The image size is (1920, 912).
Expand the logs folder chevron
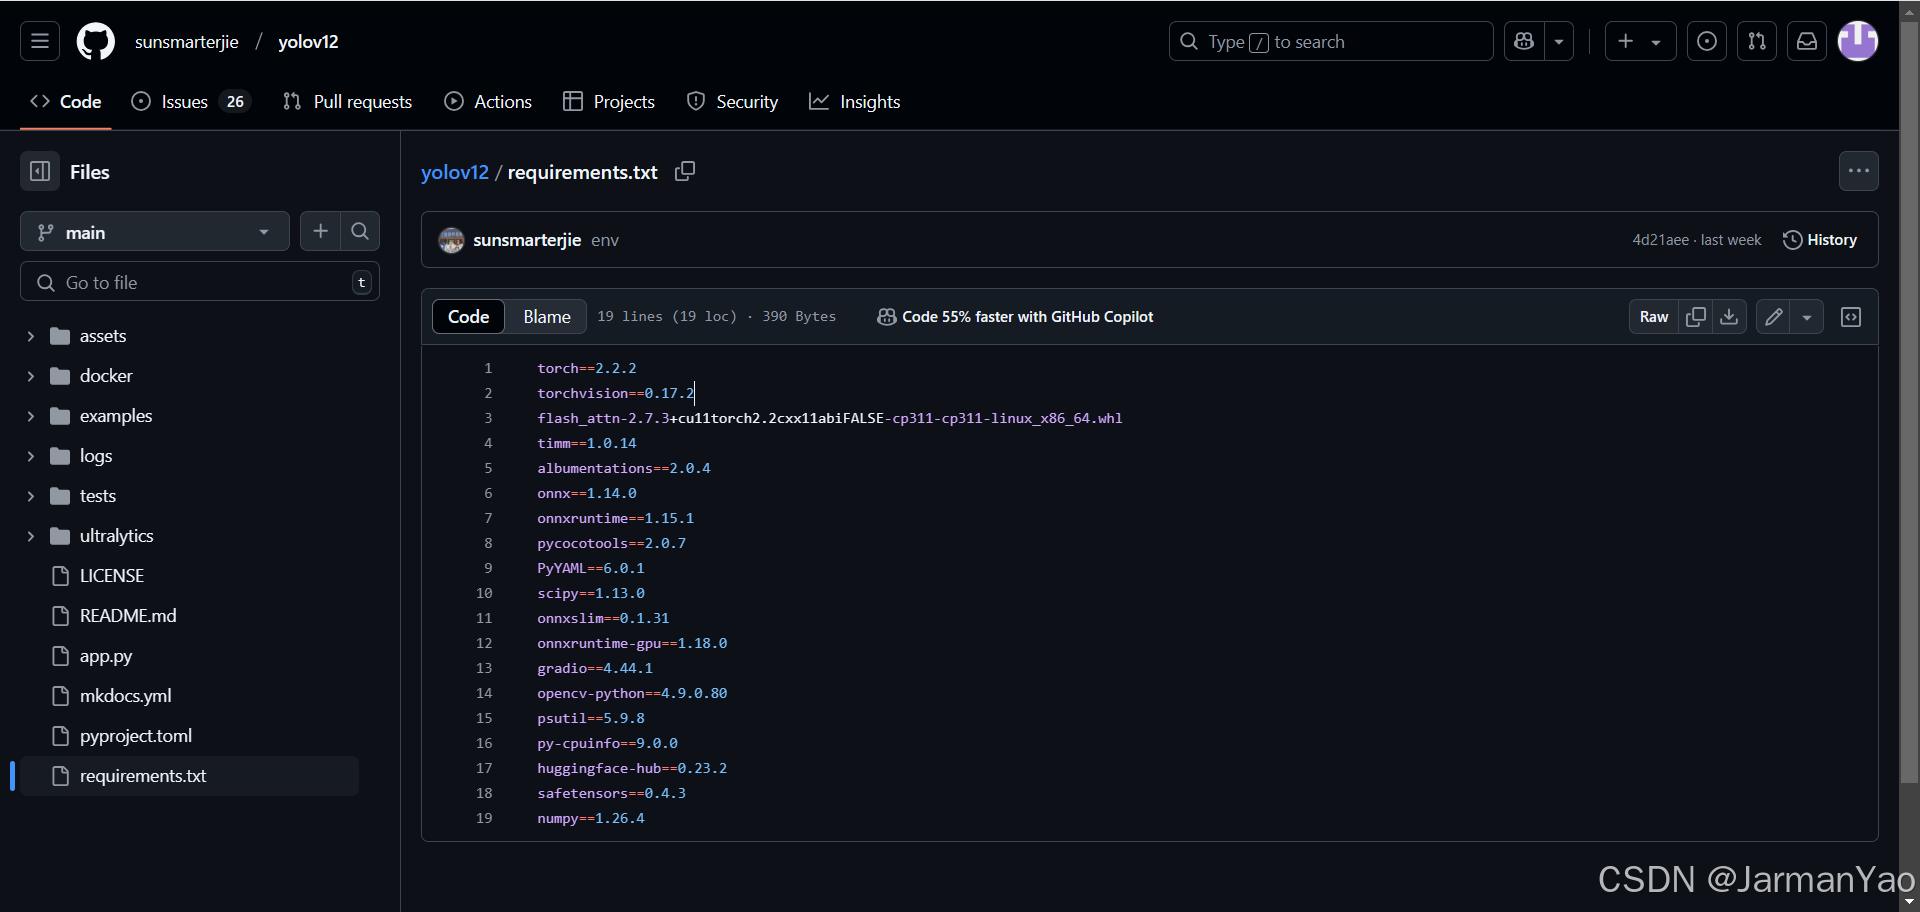[x=31, y=456]
